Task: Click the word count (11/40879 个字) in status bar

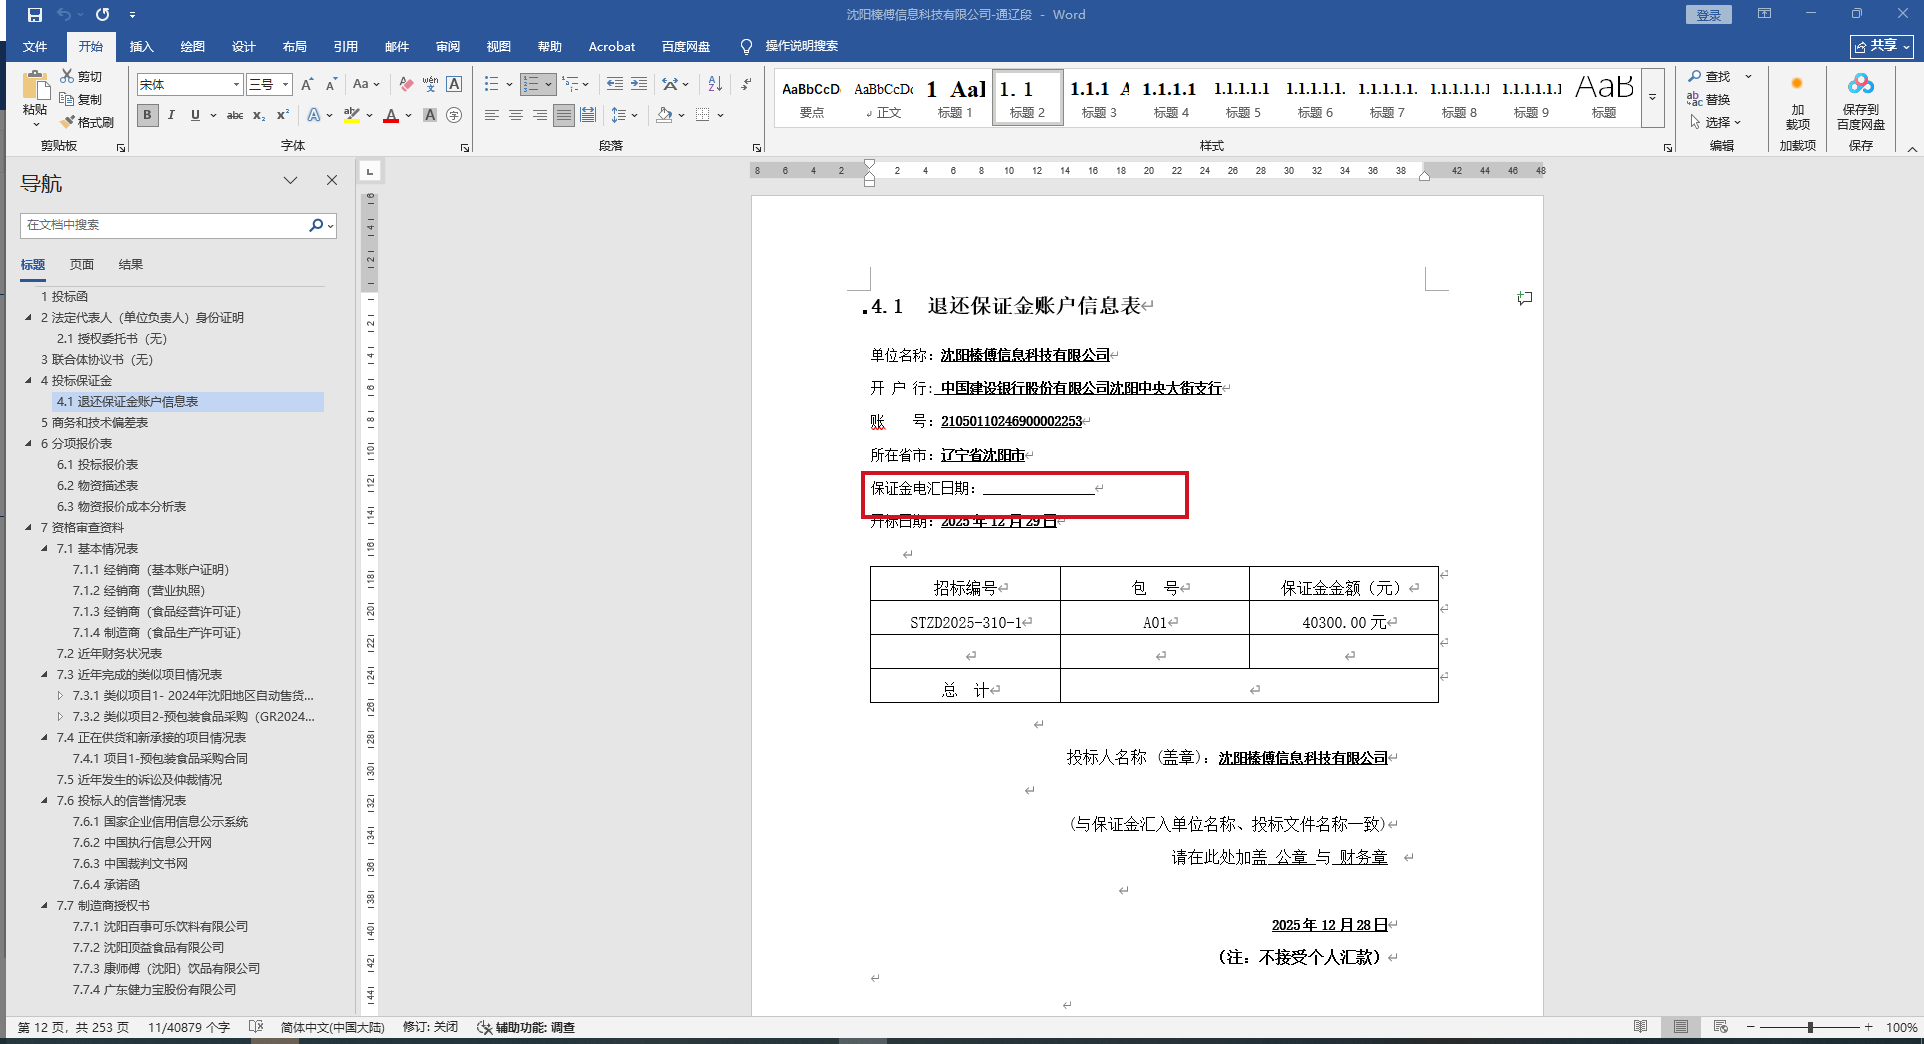Action: coord(189,1027)
